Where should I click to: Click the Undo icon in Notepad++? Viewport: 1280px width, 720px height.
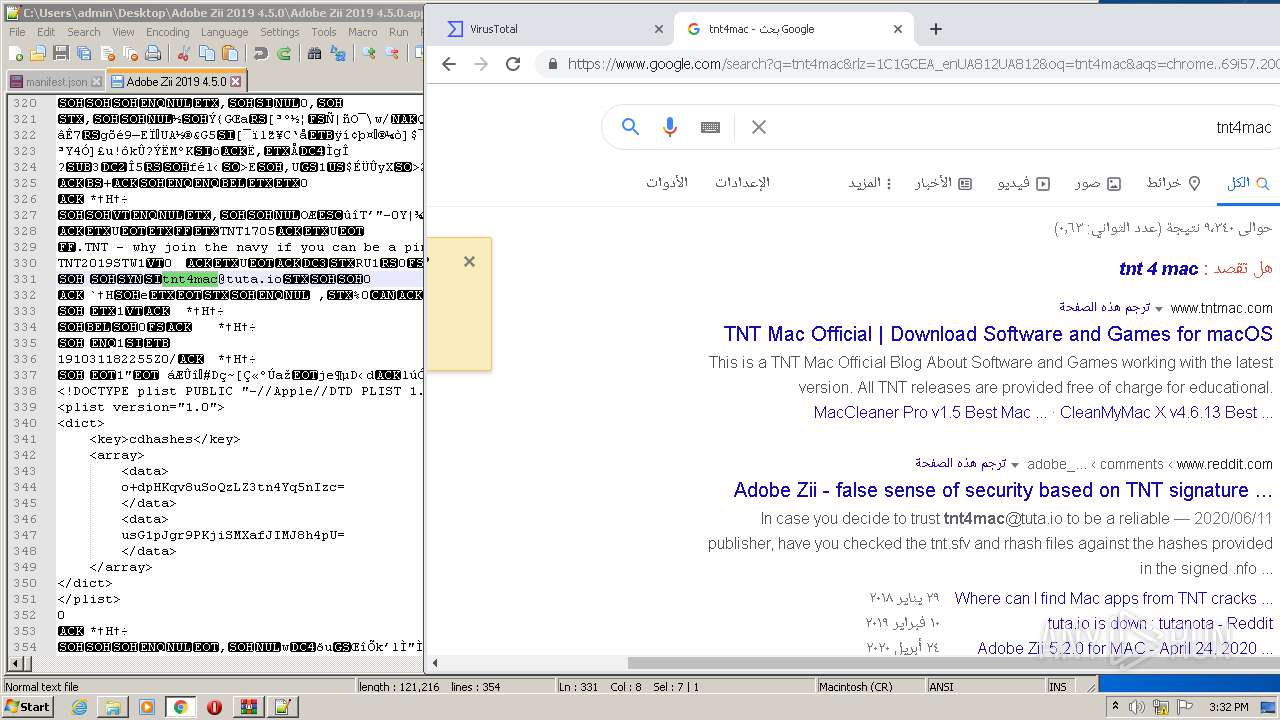[261, 53]
